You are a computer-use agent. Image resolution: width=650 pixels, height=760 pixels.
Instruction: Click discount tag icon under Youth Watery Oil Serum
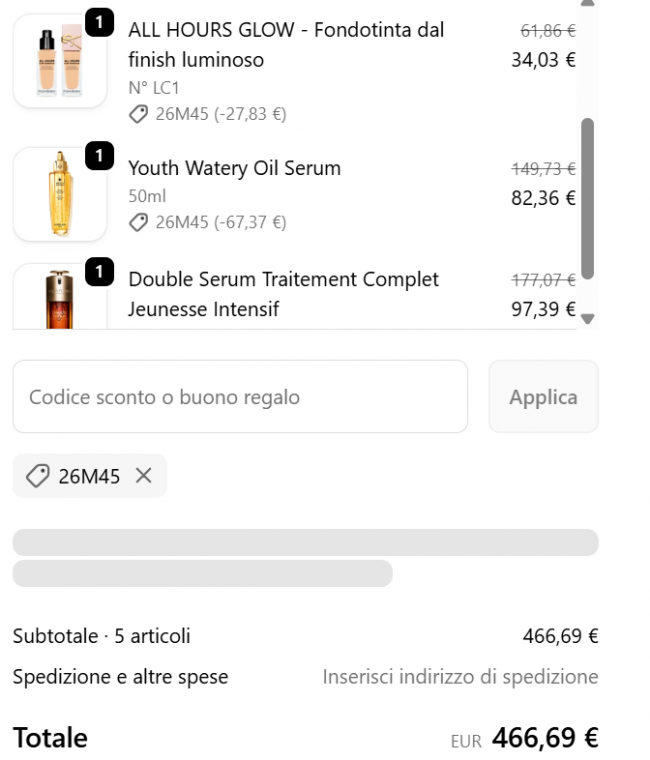(138, 222)
